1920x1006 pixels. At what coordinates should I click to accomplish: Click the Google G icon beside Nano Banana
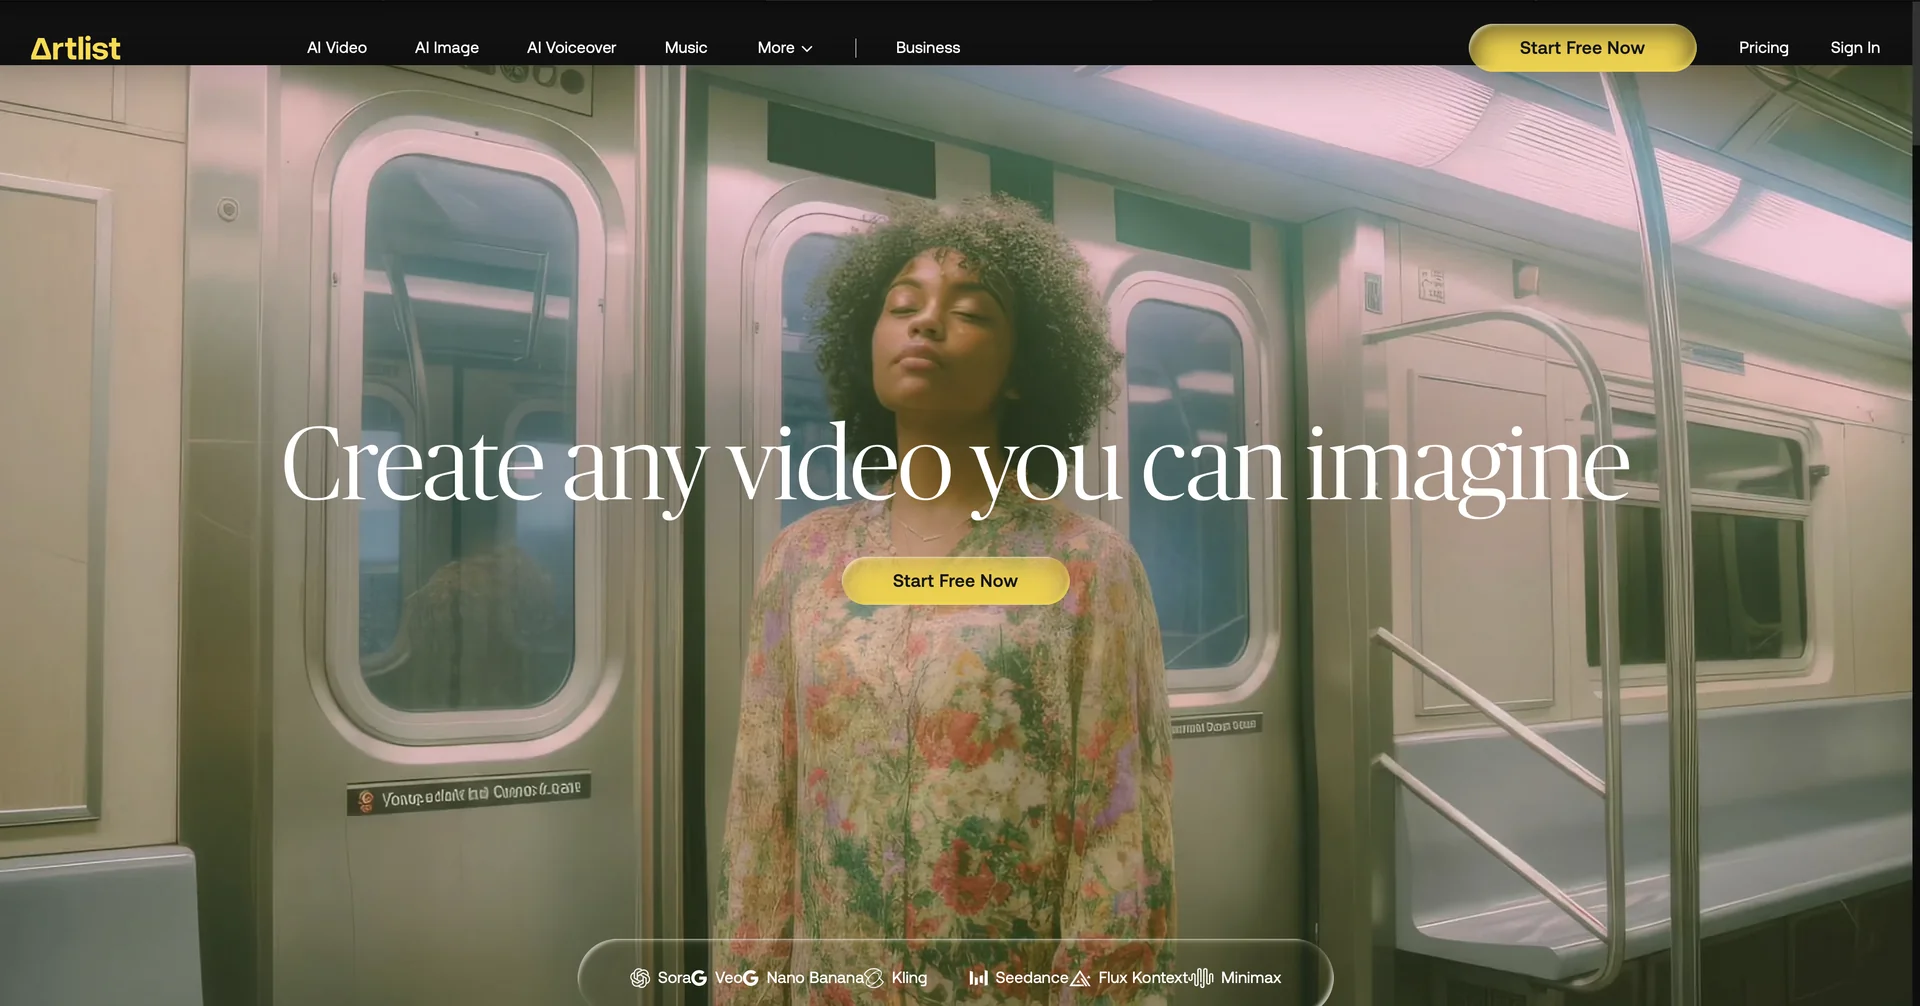point(750,978)
